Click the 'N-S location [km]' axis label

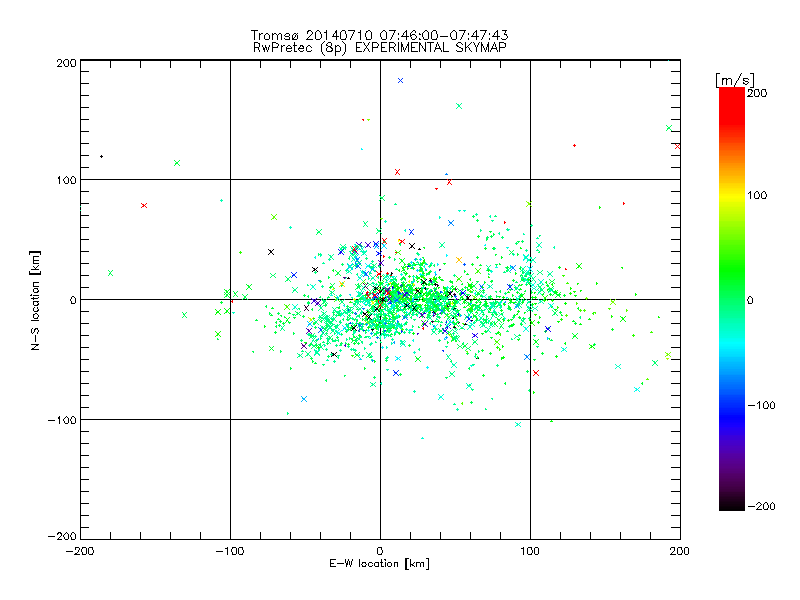(35, 300)
